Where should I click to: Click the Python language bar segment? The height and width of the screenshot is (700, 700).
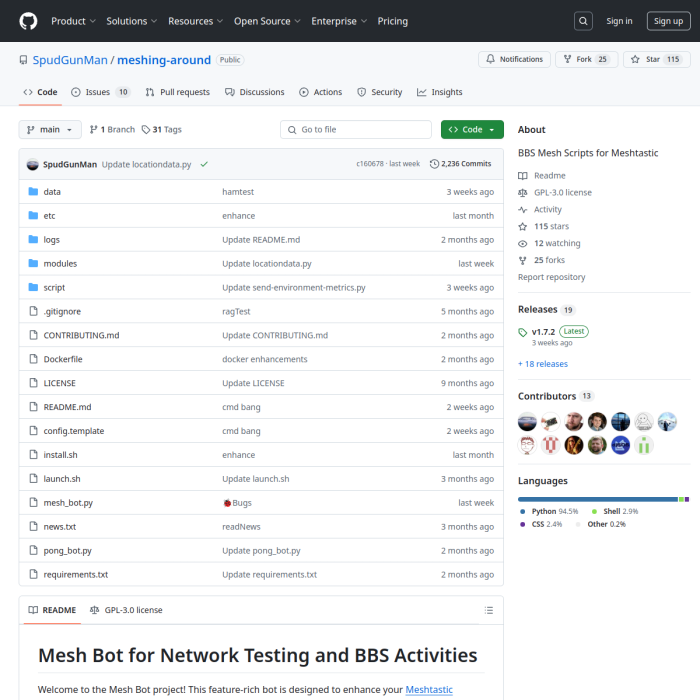point(597,498)
